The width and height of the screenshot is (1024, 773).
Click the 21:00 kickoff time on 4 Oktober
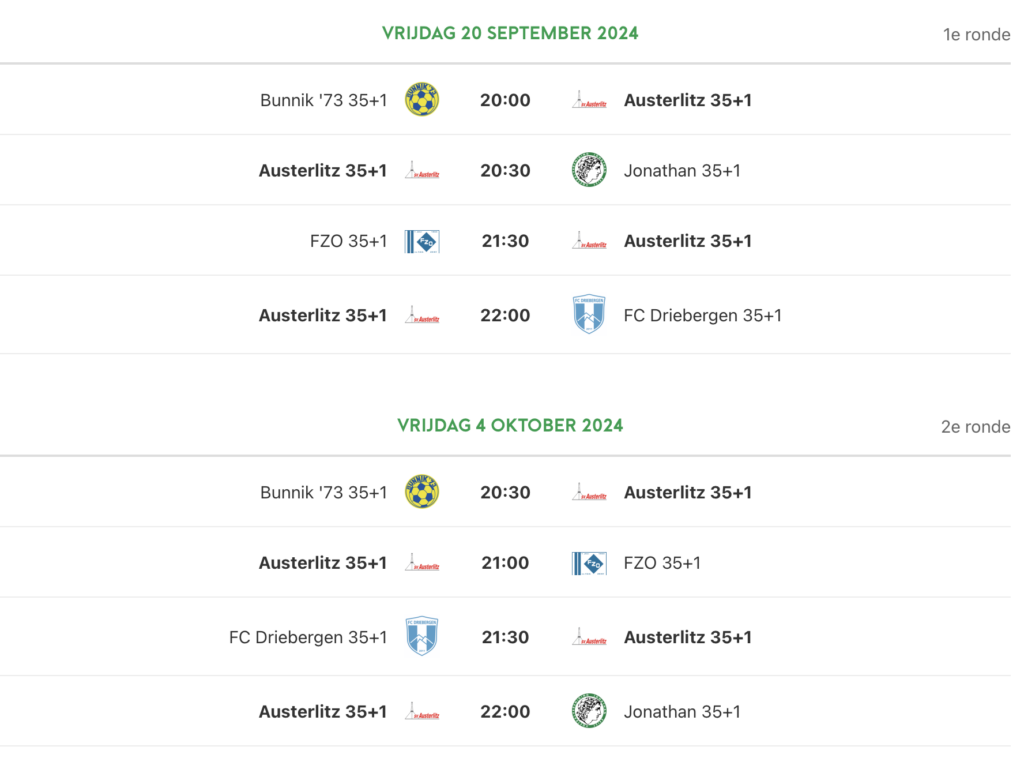pos(505,563)
